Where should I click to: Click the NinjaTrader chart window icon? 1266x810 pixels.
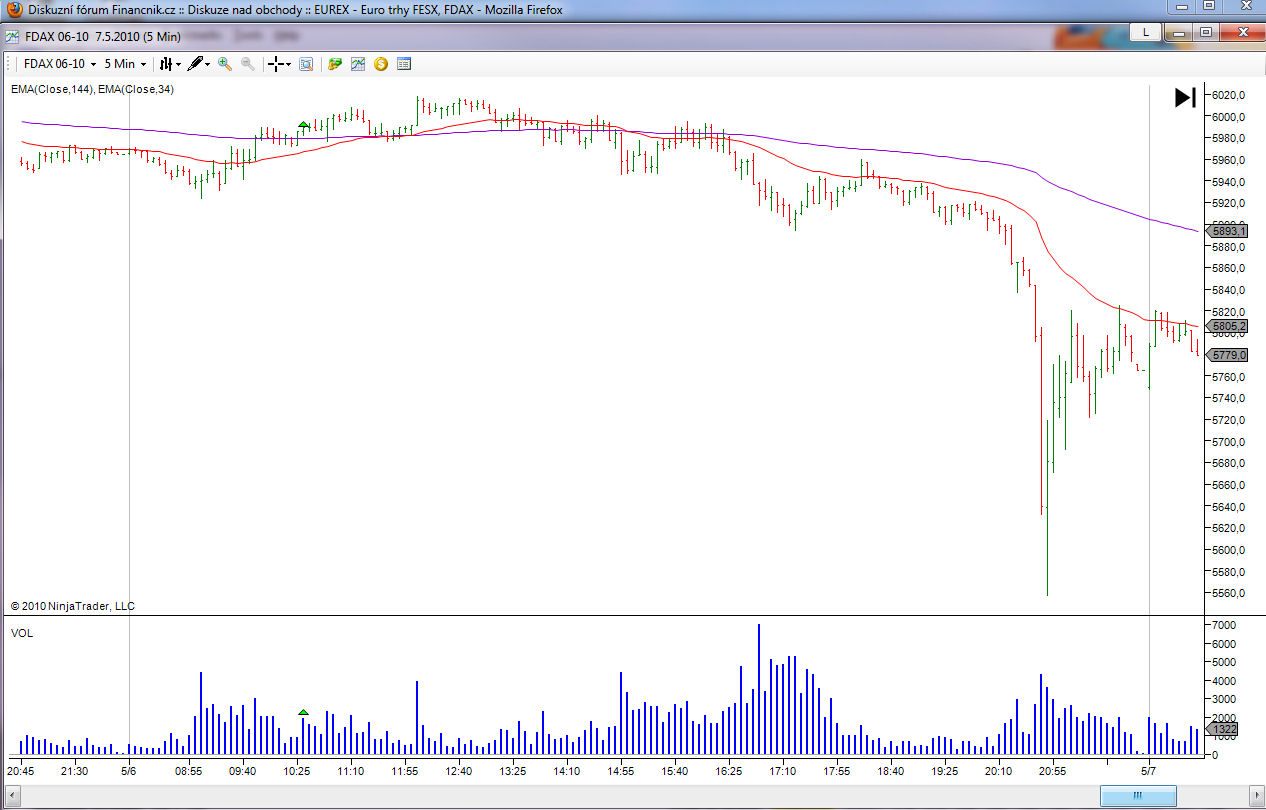pyautogui.click(x=12, y=36)
